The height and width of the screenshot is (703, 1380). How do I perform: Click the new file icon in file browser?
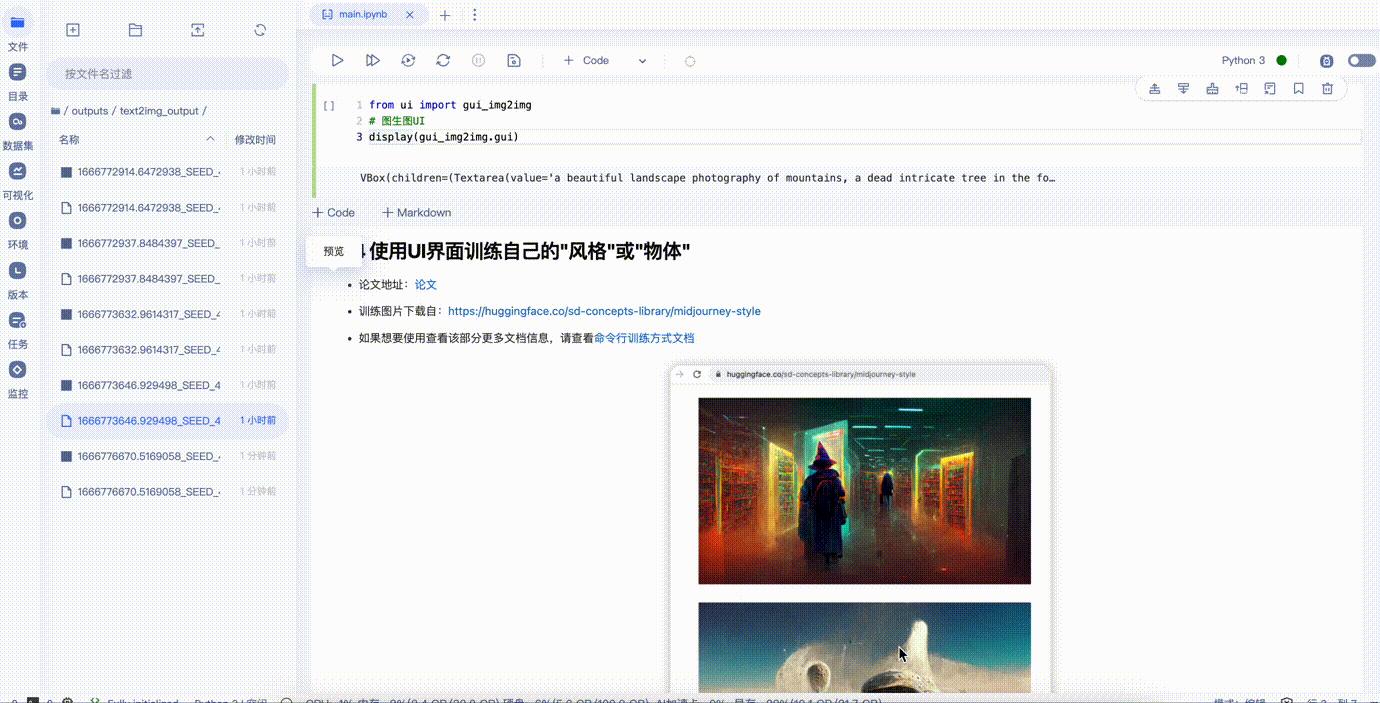click(73, 30)
